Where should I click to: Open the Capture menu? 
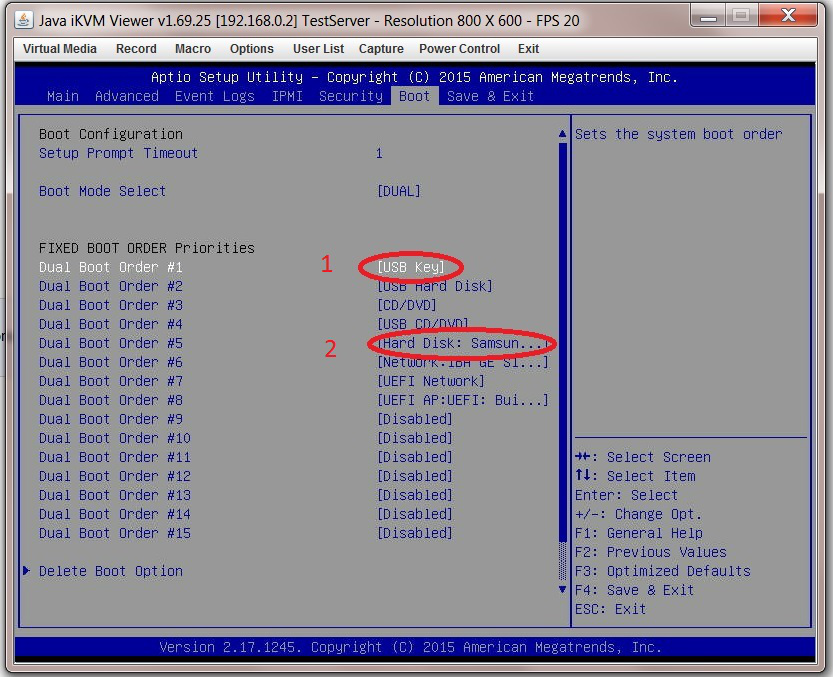tap(381, 48)
